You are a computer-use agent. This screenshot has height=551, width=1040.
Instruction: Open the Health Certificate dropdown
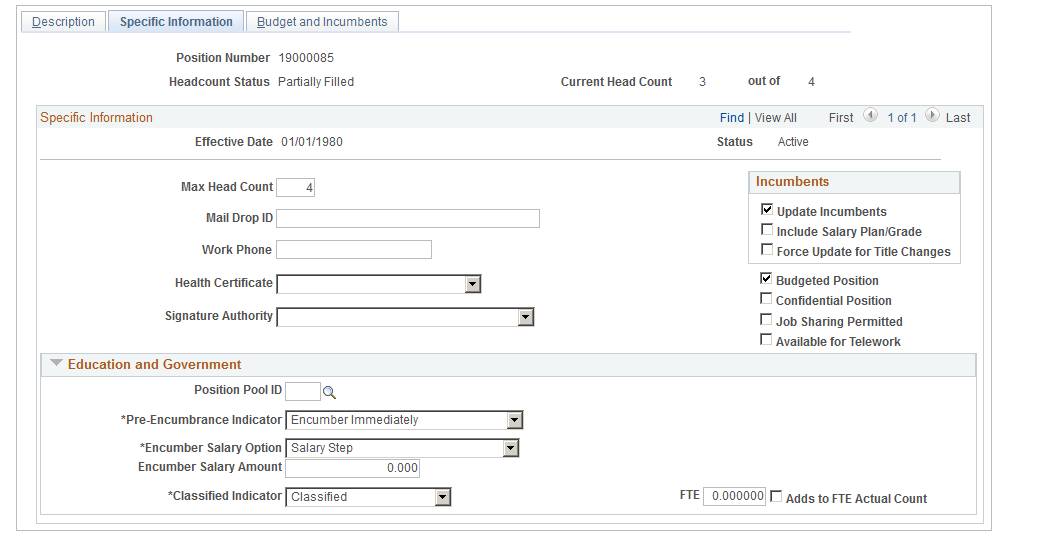click(473, 284)
